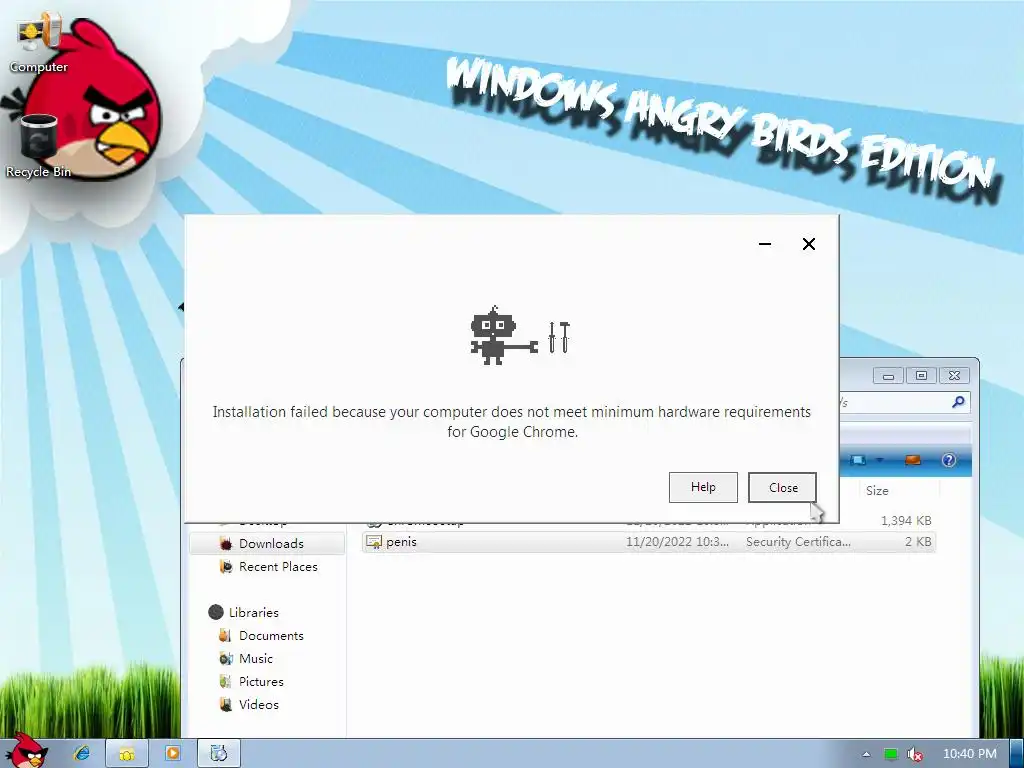Open the Recycle Bin desktop icon
This screenshot has height=768, width=1024.
point(39,146)
